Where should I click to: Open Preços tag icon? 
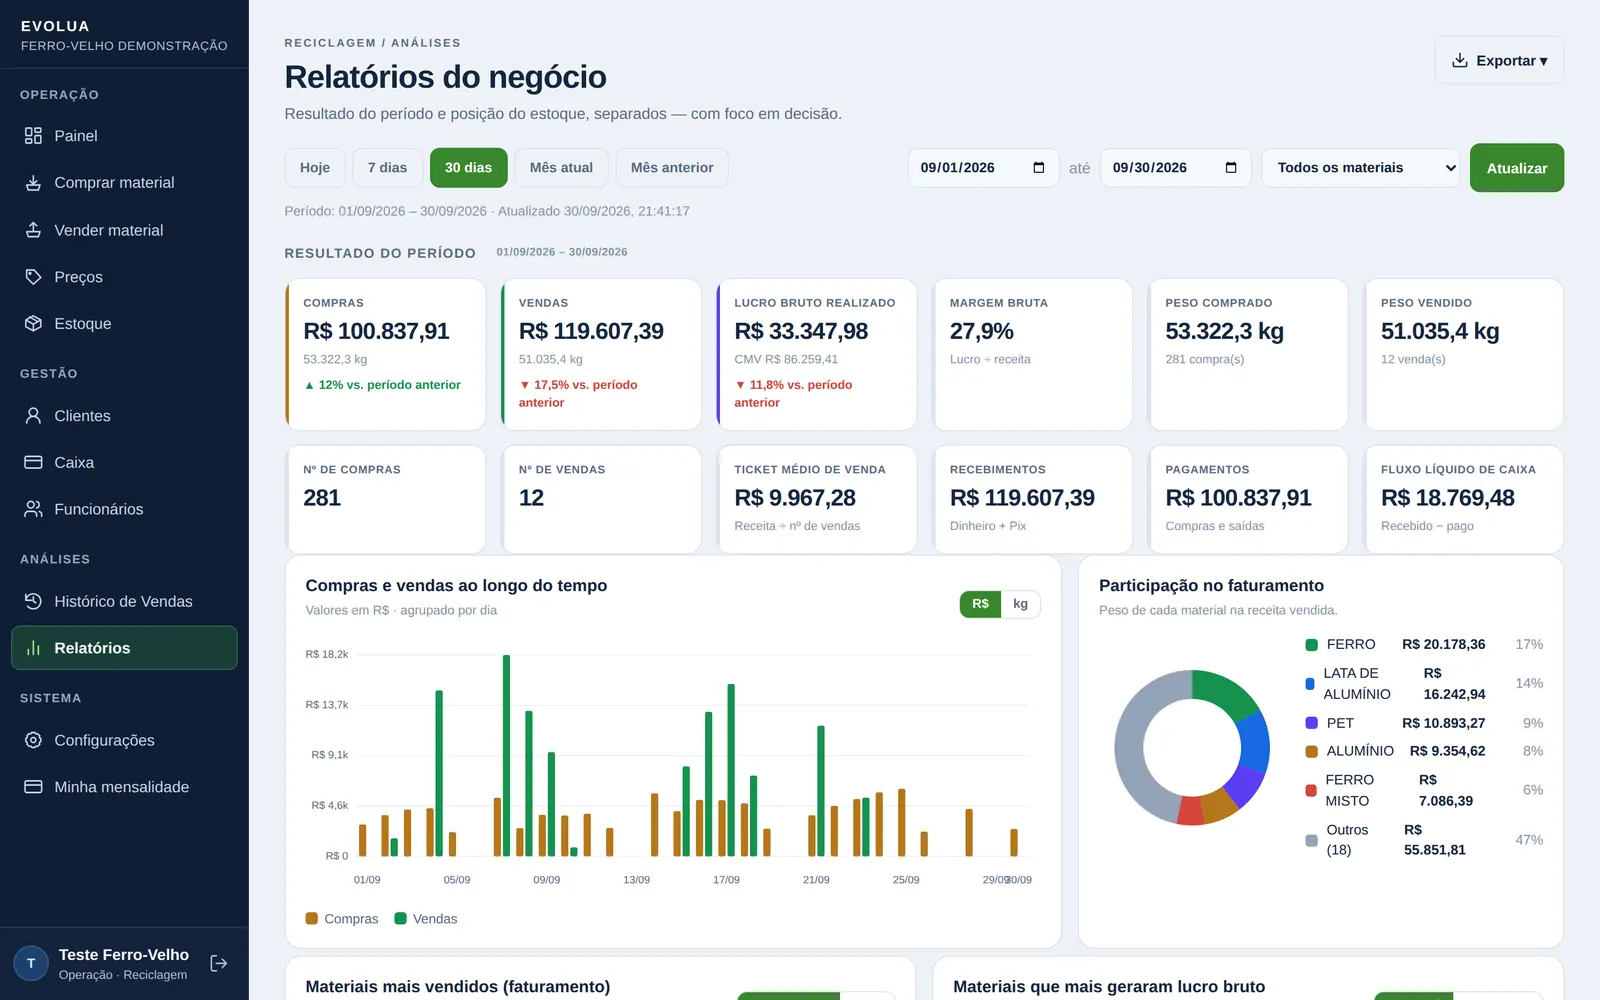pyautogui.click(x=33, y=277)
